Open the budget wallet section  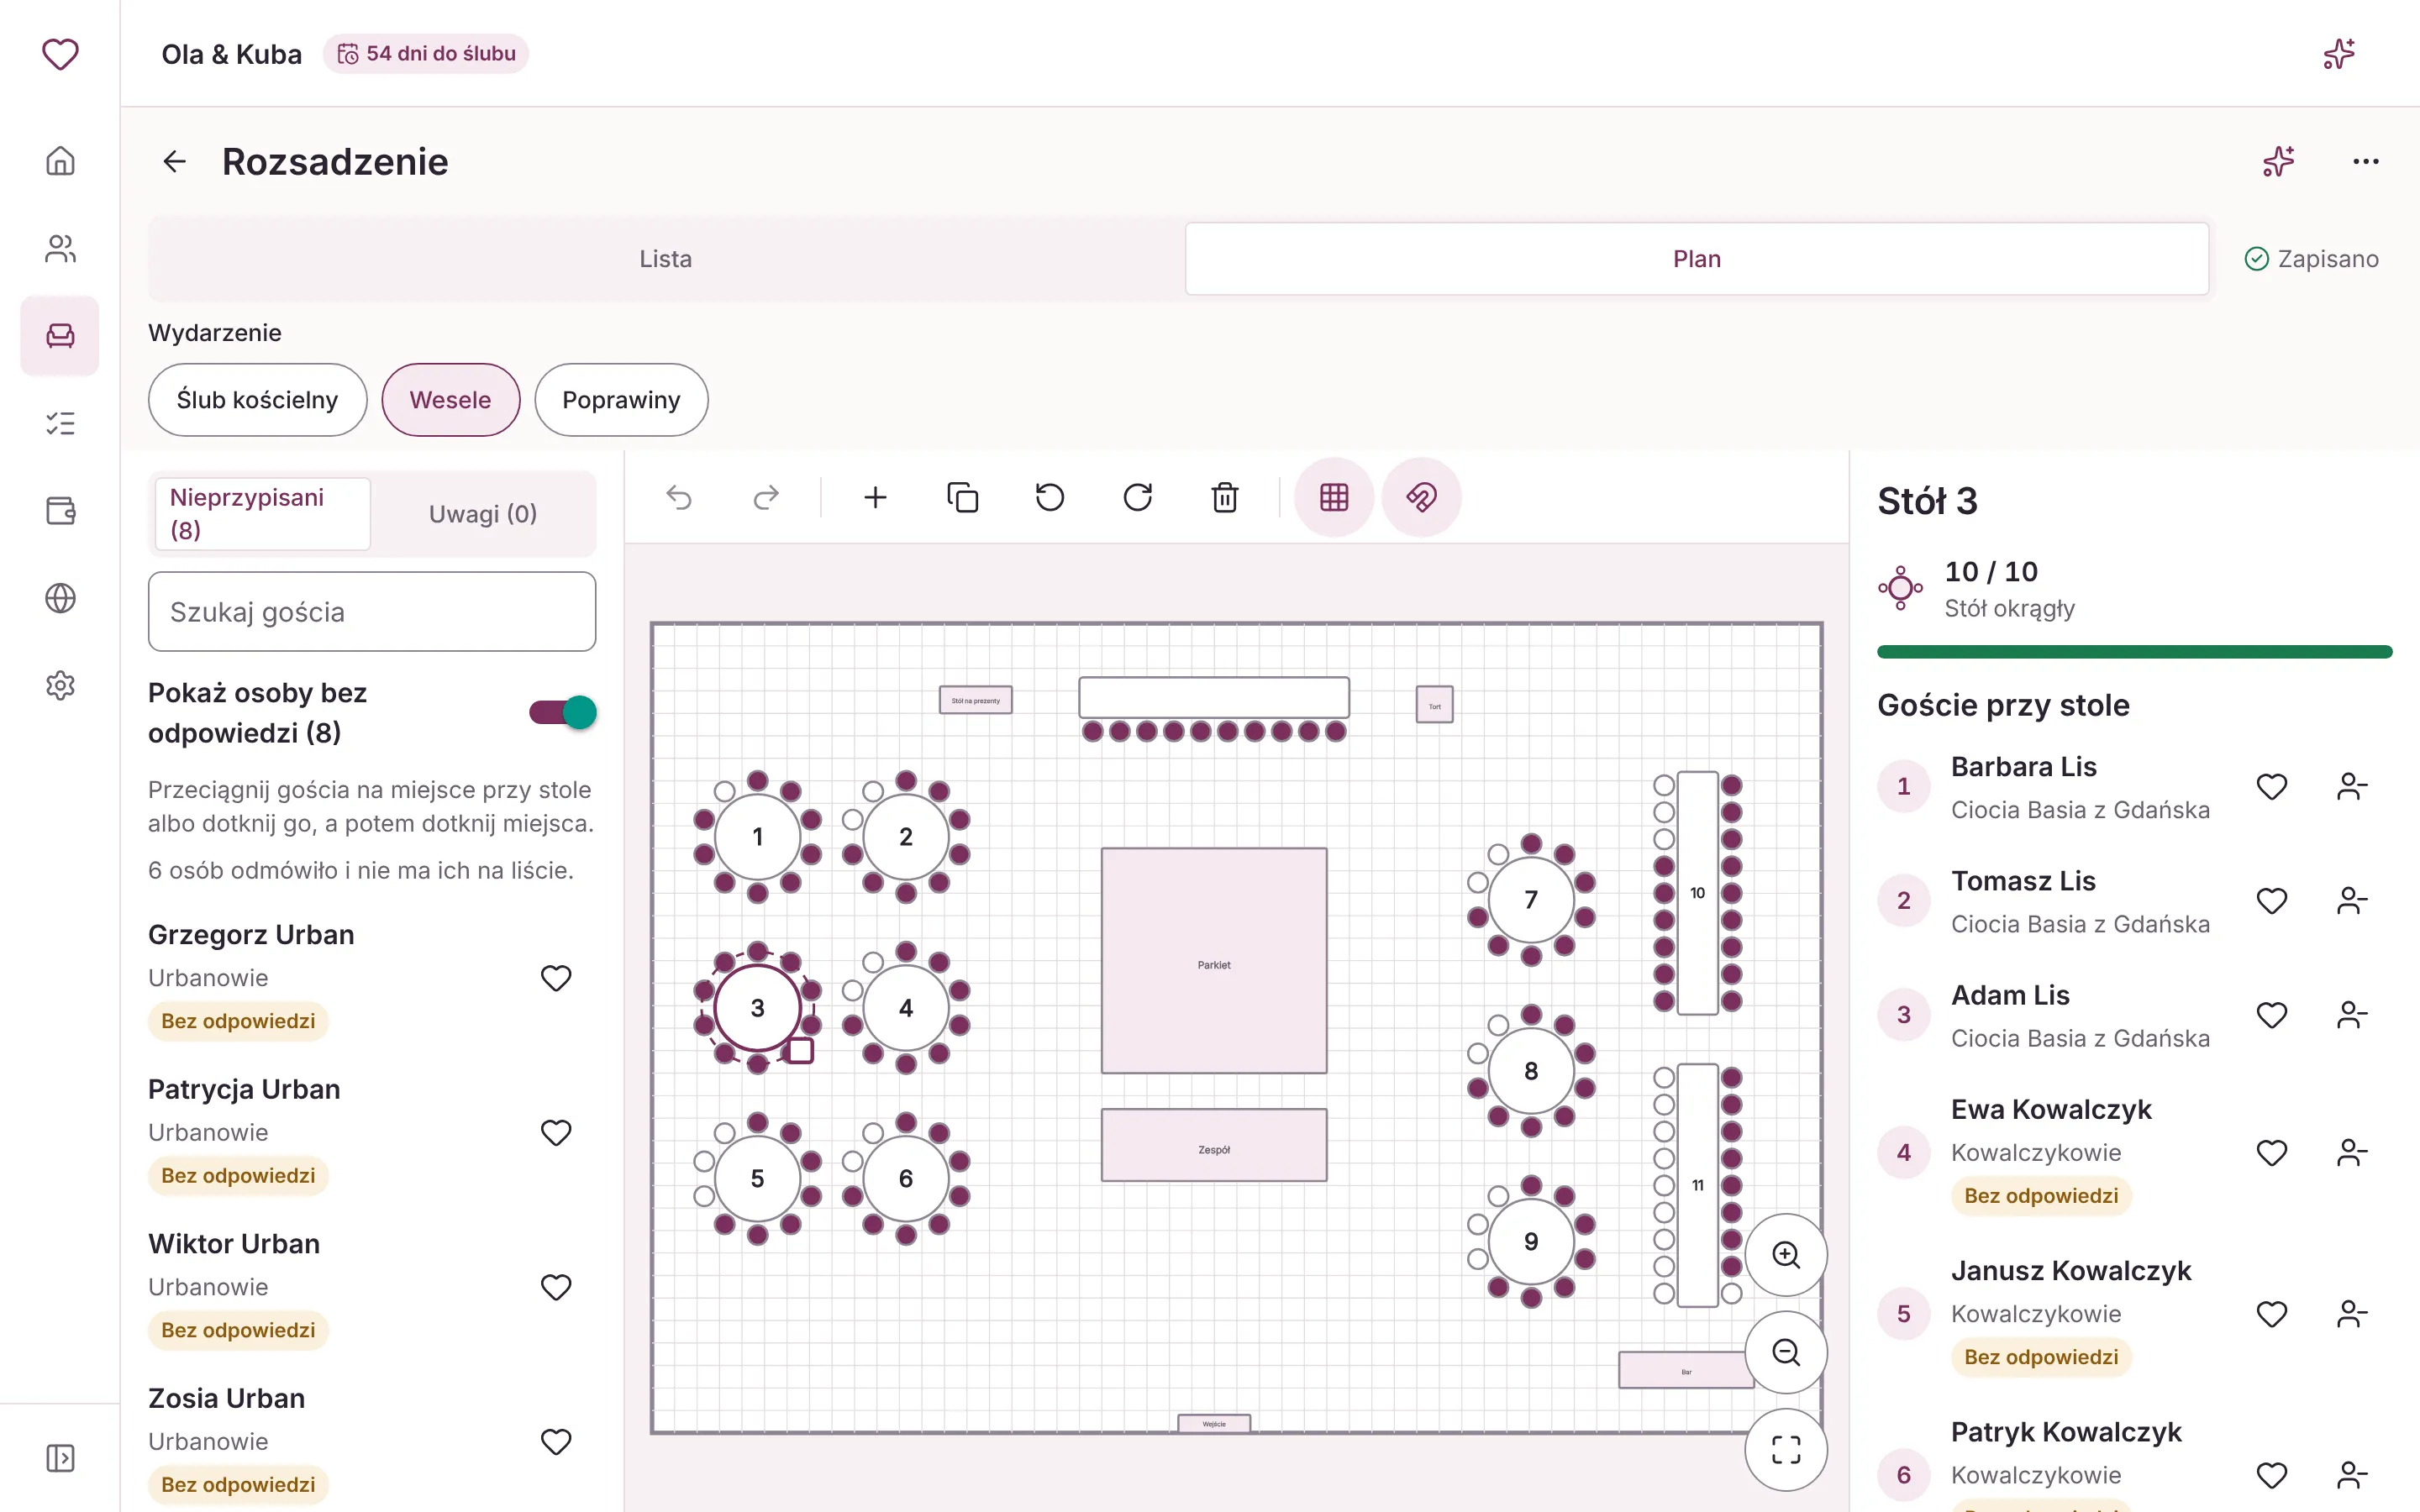[60, 511]
